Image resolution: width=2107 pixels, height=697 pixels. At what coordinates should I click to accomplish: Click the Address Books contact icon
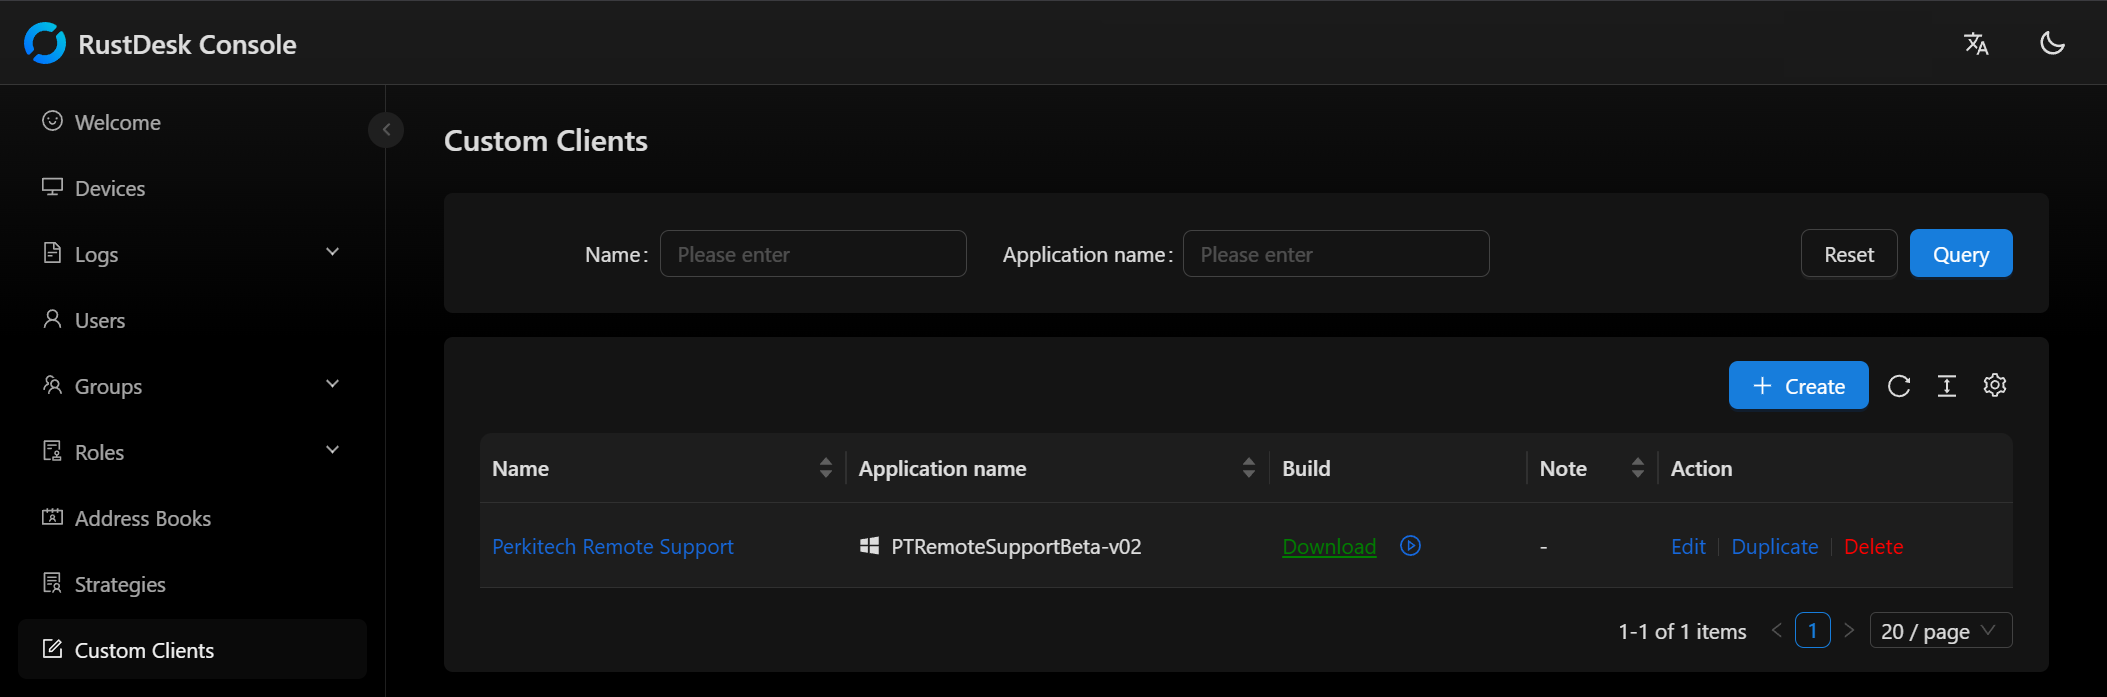(52, 517)
